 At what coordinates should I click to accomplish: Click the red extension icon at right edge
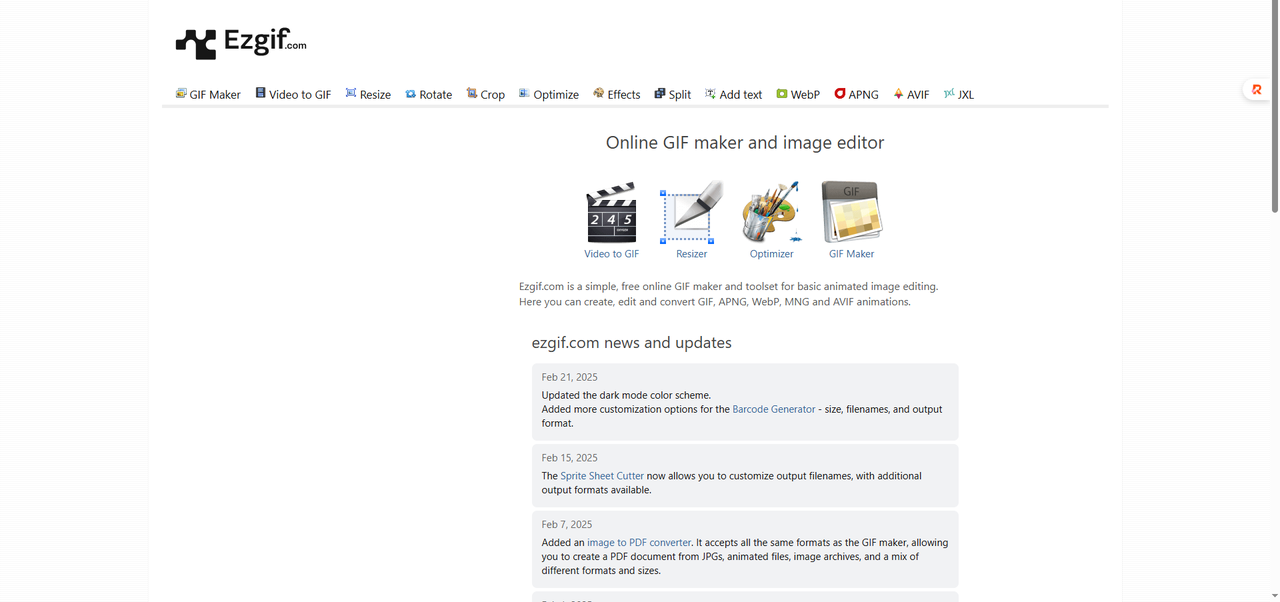coord(1257,89)
